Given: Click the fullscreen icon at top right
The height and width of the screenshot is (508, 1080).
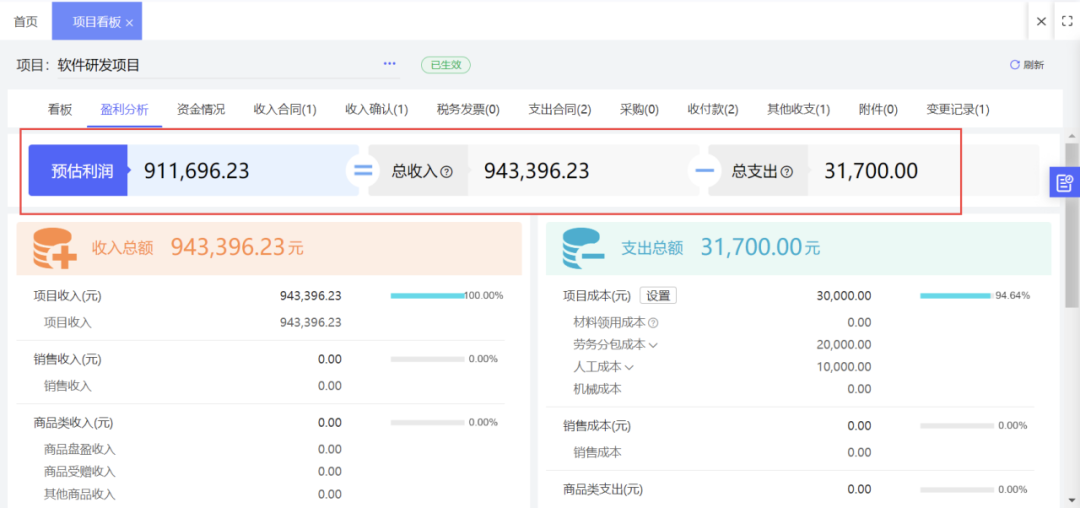Looking at the screenshot, I should tap(1068, 21).
